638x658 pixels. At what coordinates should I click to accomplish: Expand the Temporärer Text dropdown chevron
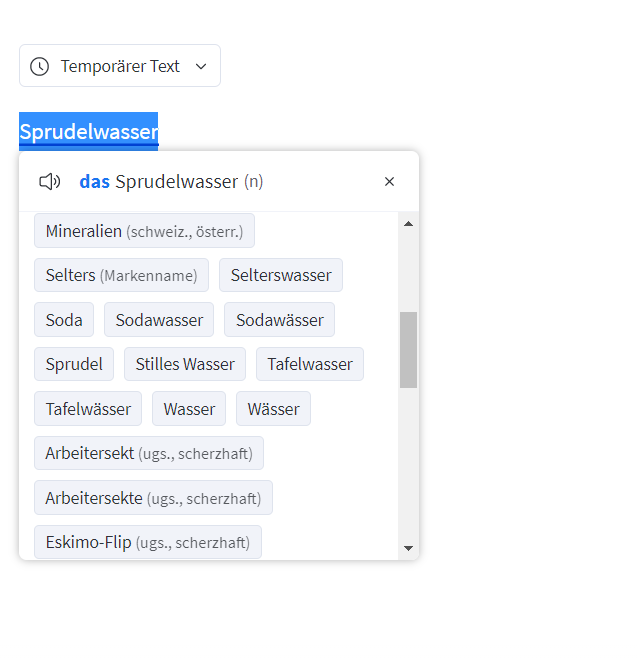(x=201, y=66)
